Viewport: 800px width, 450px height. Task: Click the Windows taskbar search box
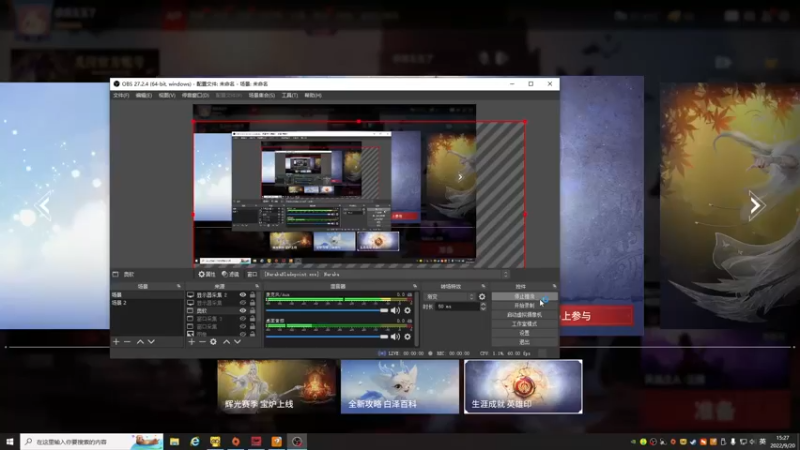point(92,441)
